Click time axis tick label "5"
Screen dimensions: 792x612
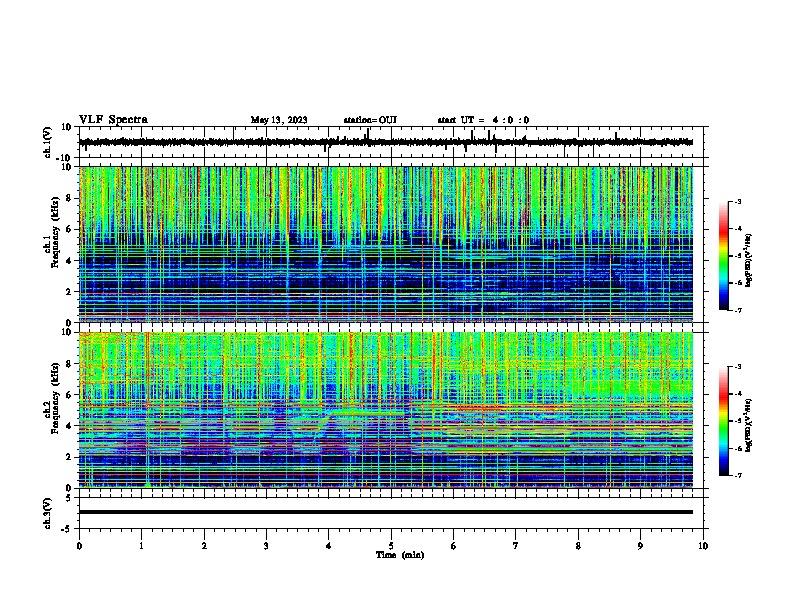(x=391, y=546)
